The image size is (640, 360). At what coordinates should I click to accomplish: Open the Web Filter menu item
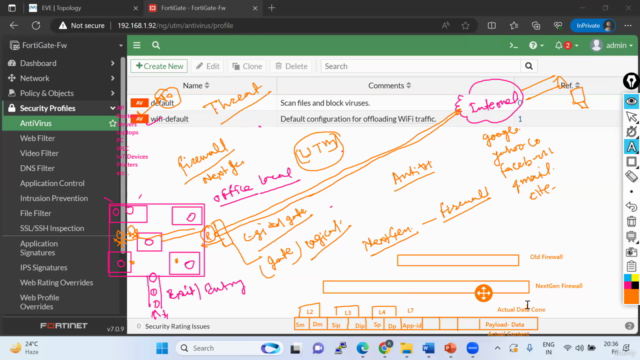click(x=38, y=138)
